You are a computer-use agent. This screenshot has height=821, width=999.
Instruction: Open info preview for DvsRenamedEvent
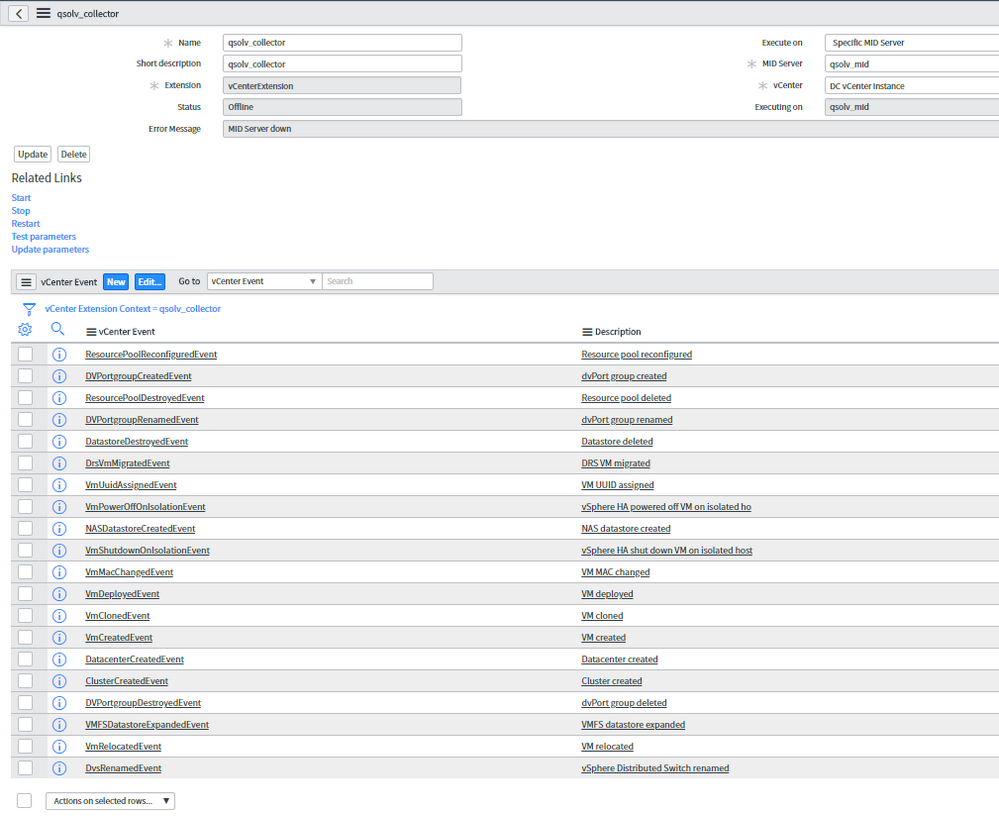pyautogui.click(x=59, y=768)
